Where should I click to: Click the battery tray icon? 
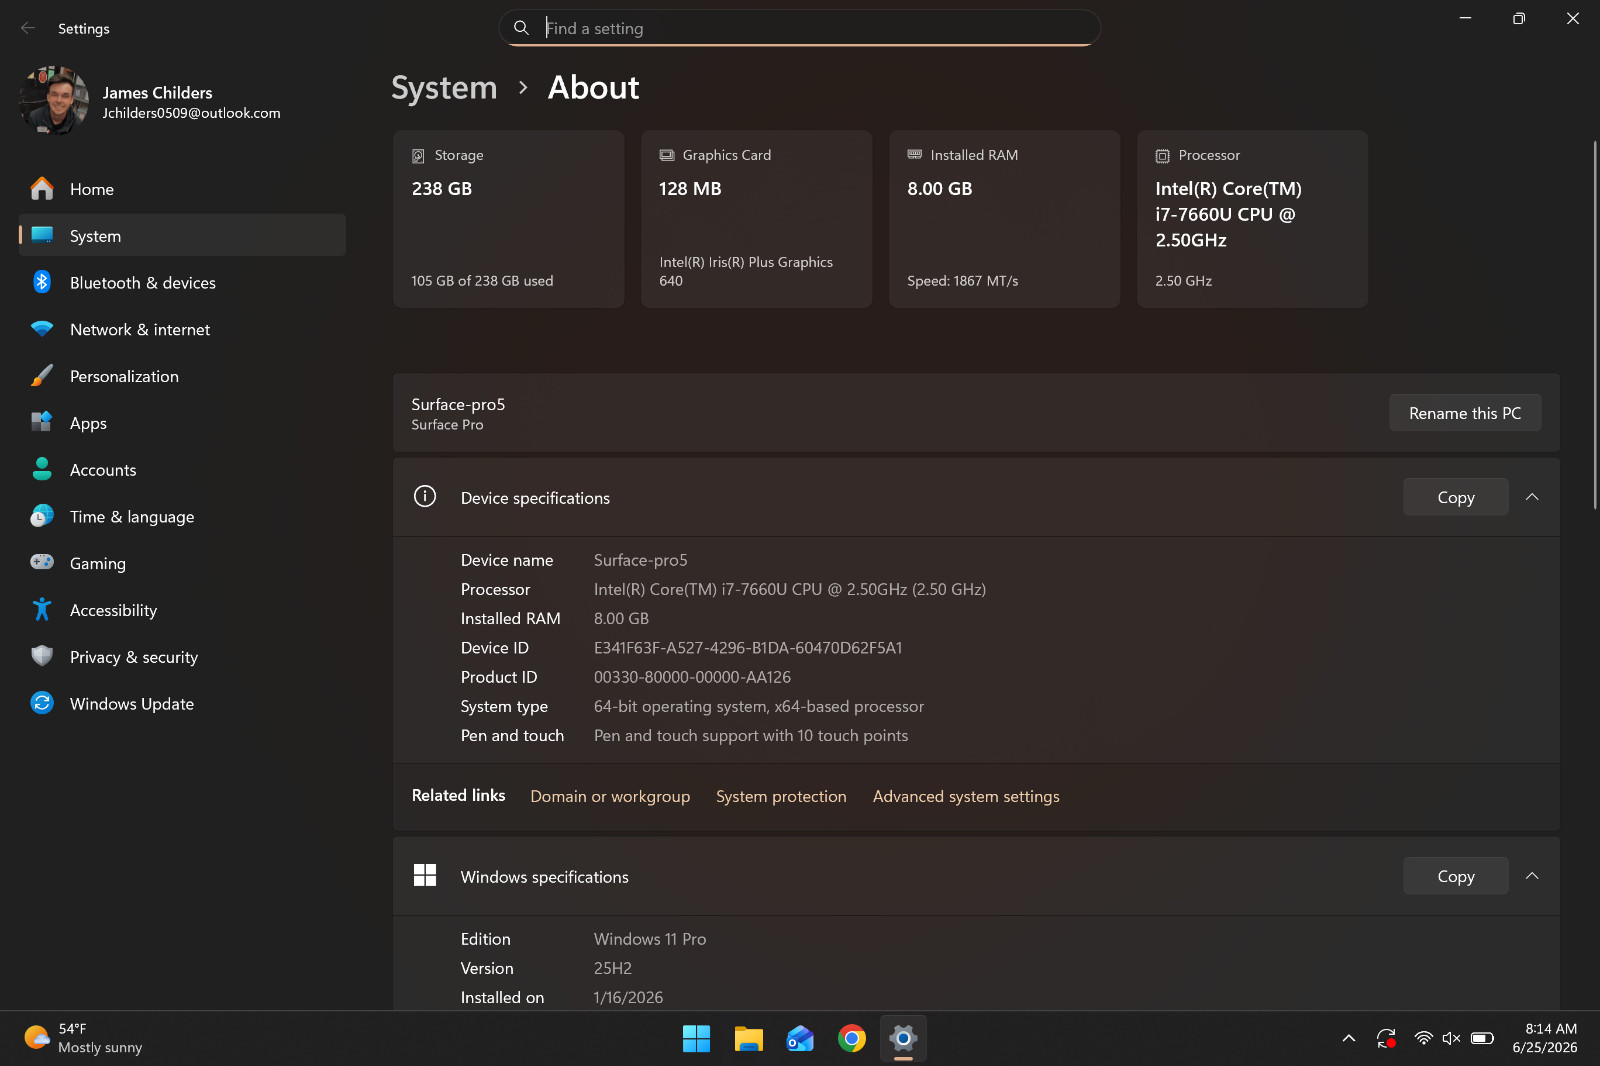coord(1483,1039)
